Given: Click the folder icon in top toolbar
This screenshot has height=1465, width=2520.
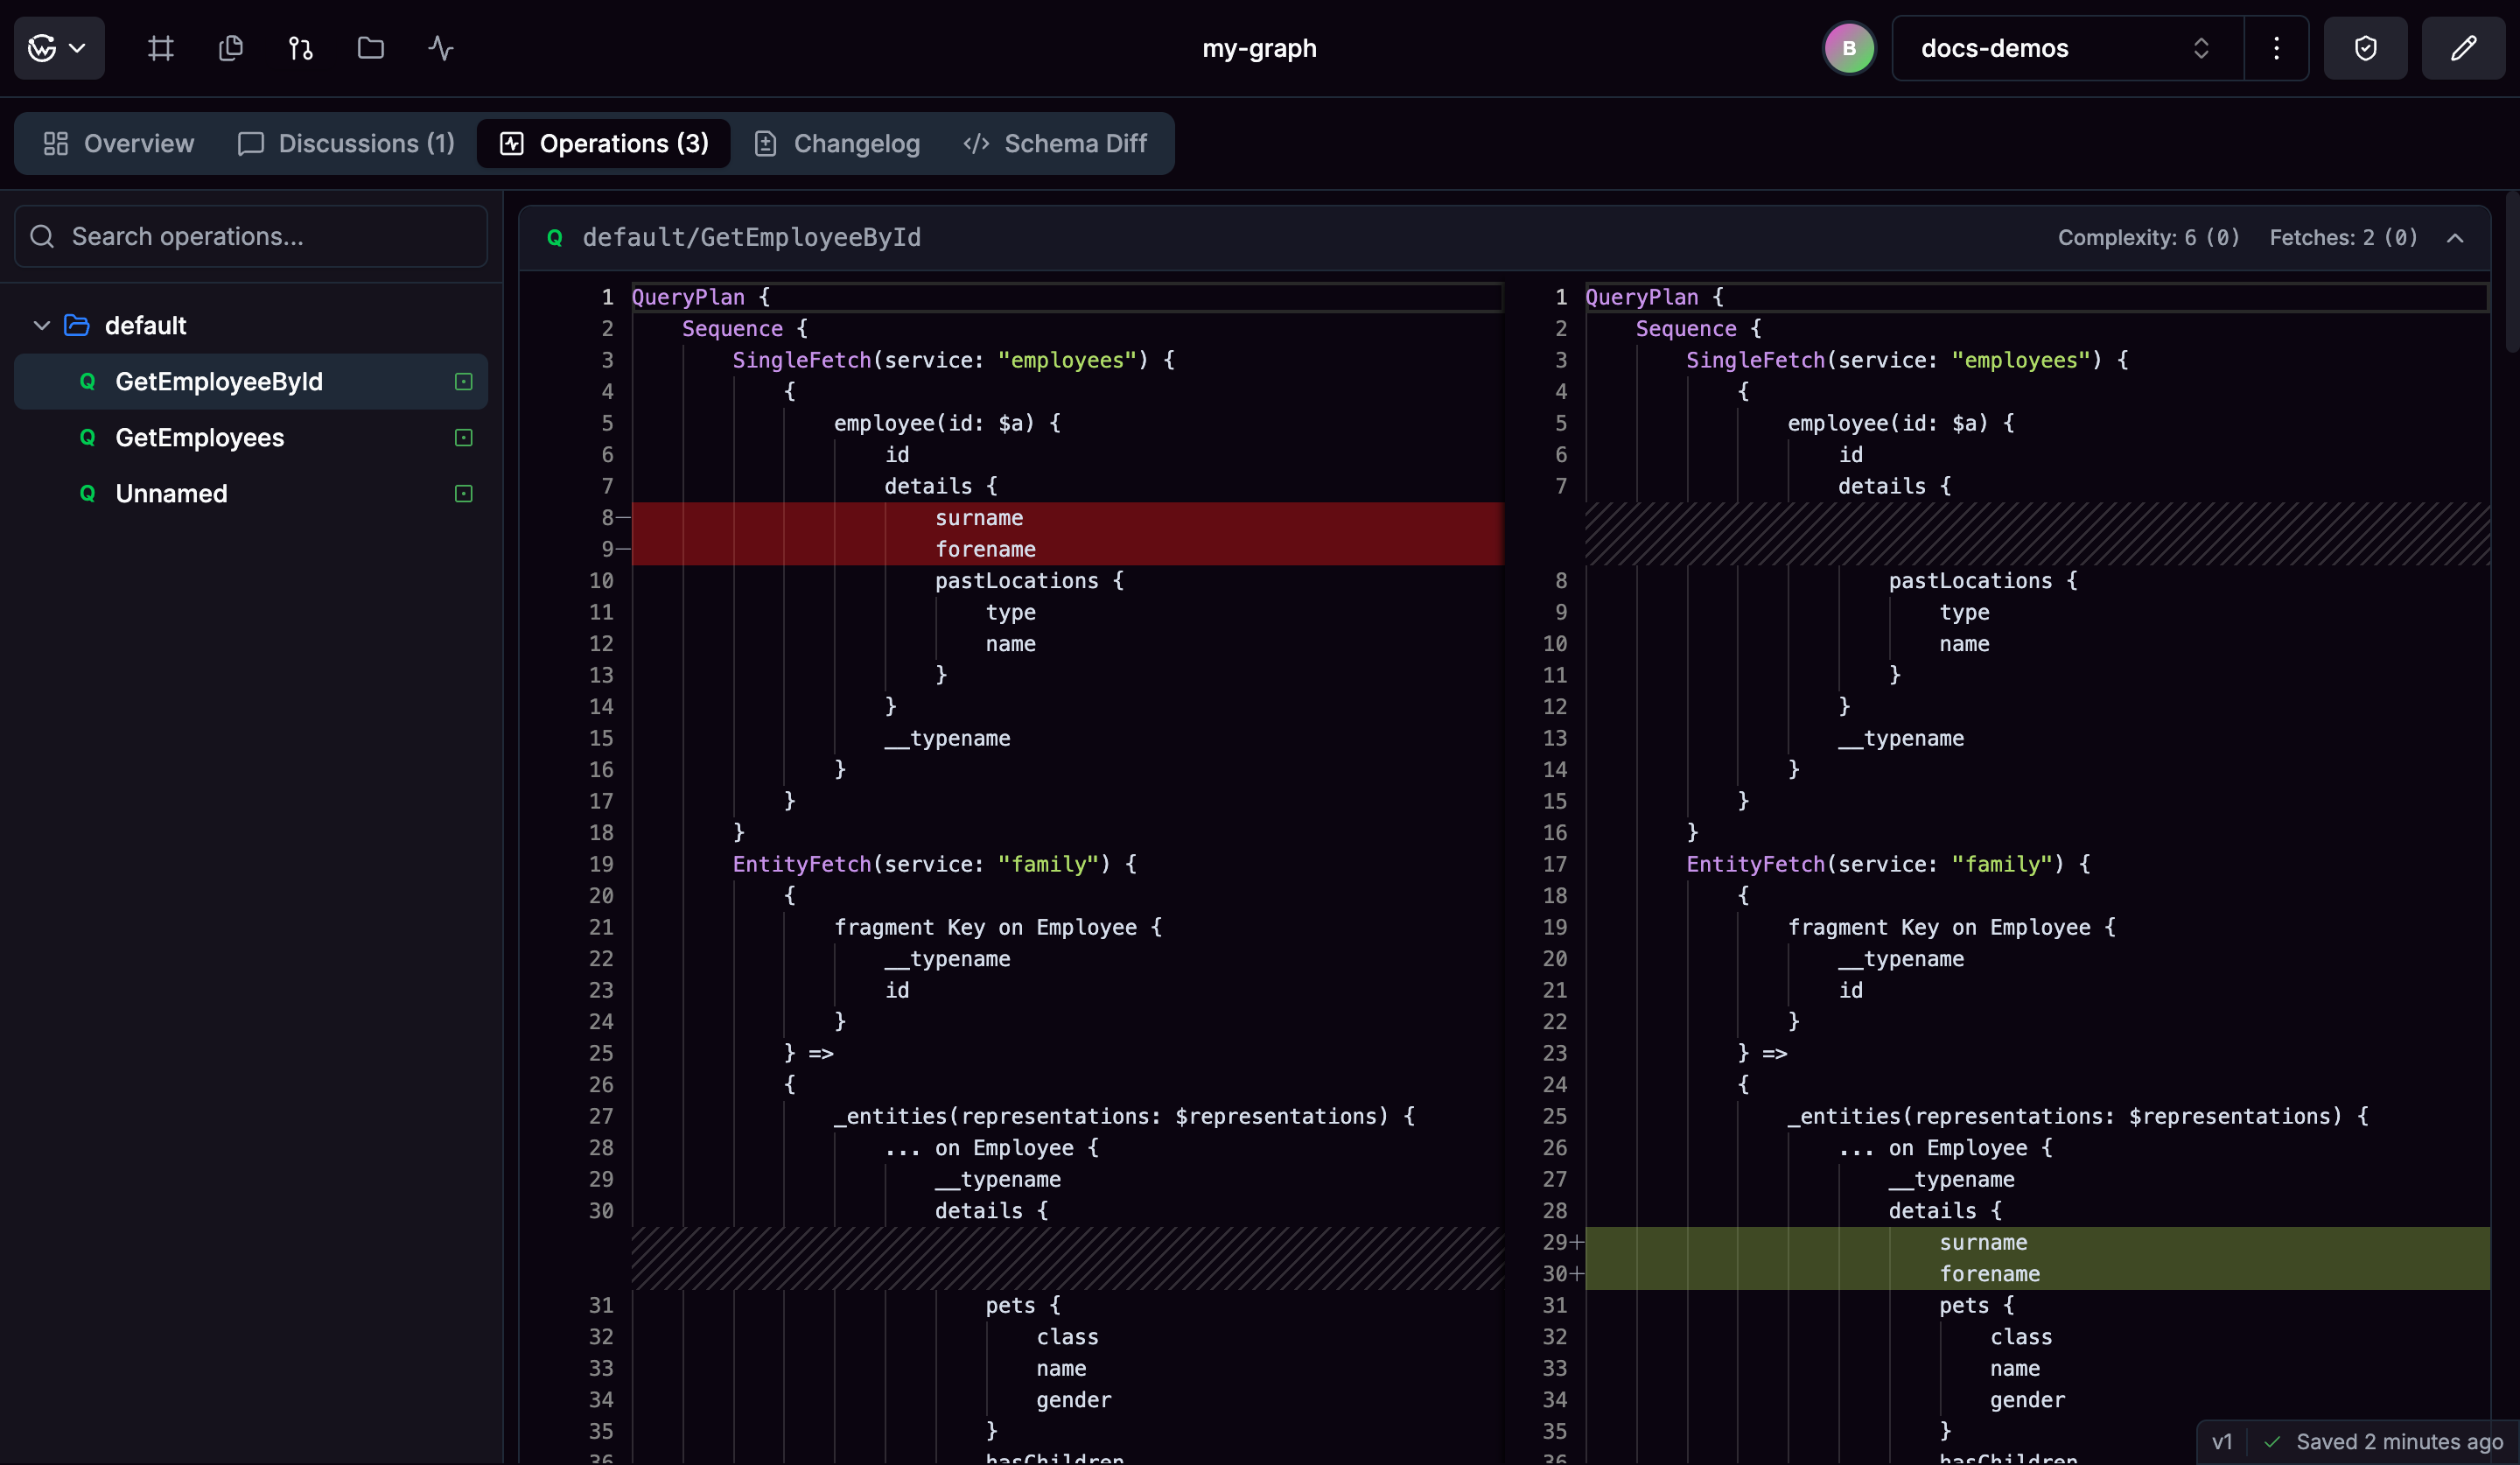Looking at the screenshot, I should point(371,48).
